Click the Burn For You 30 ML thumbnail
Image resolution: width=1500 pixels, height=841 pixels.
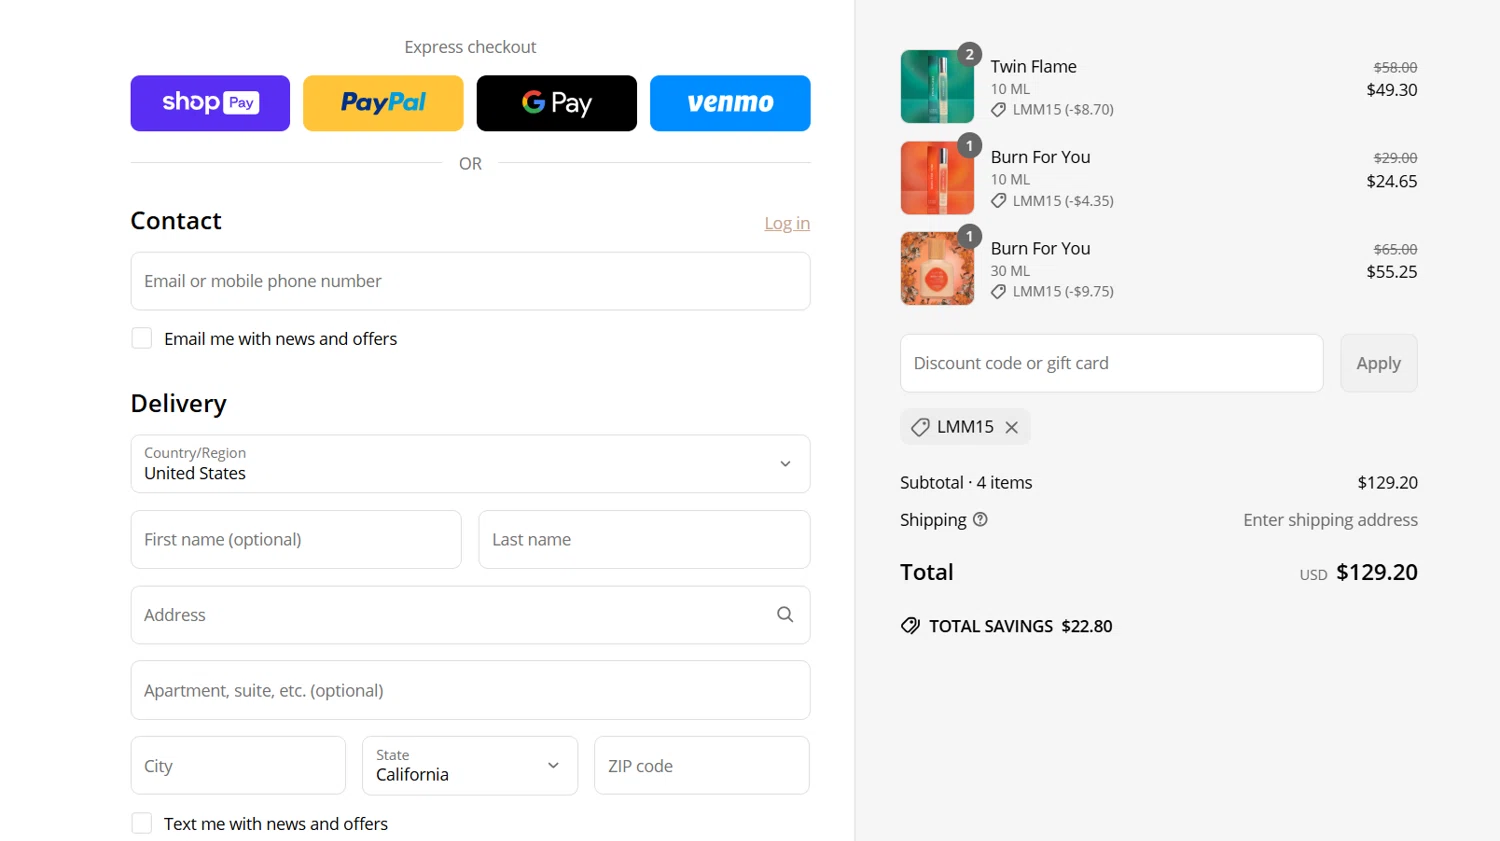[937, 269]
